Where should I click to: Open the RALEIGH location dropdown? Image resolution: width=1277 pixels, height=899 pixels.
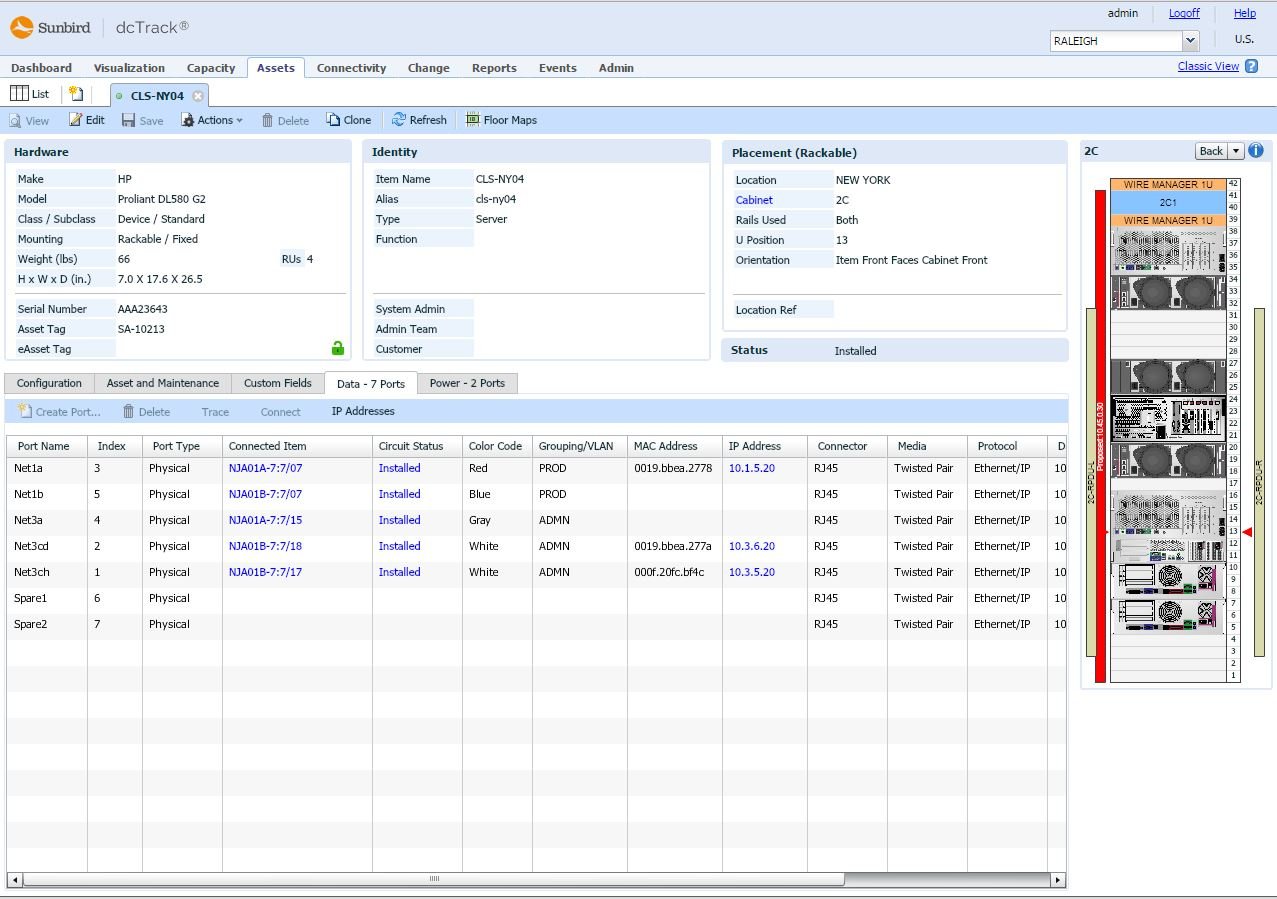[1189, 40]
